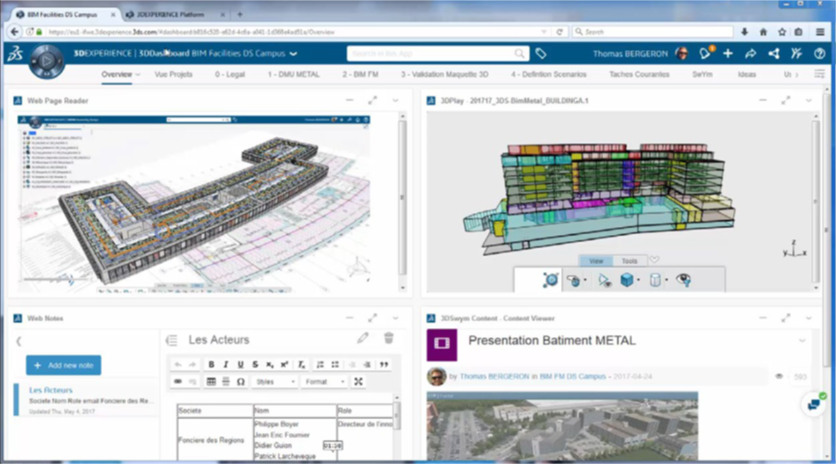Viewport: 836px width, 464px height.
Task: Edit the Les Acteurs note with pencil
Action: [x=363, y=338]
